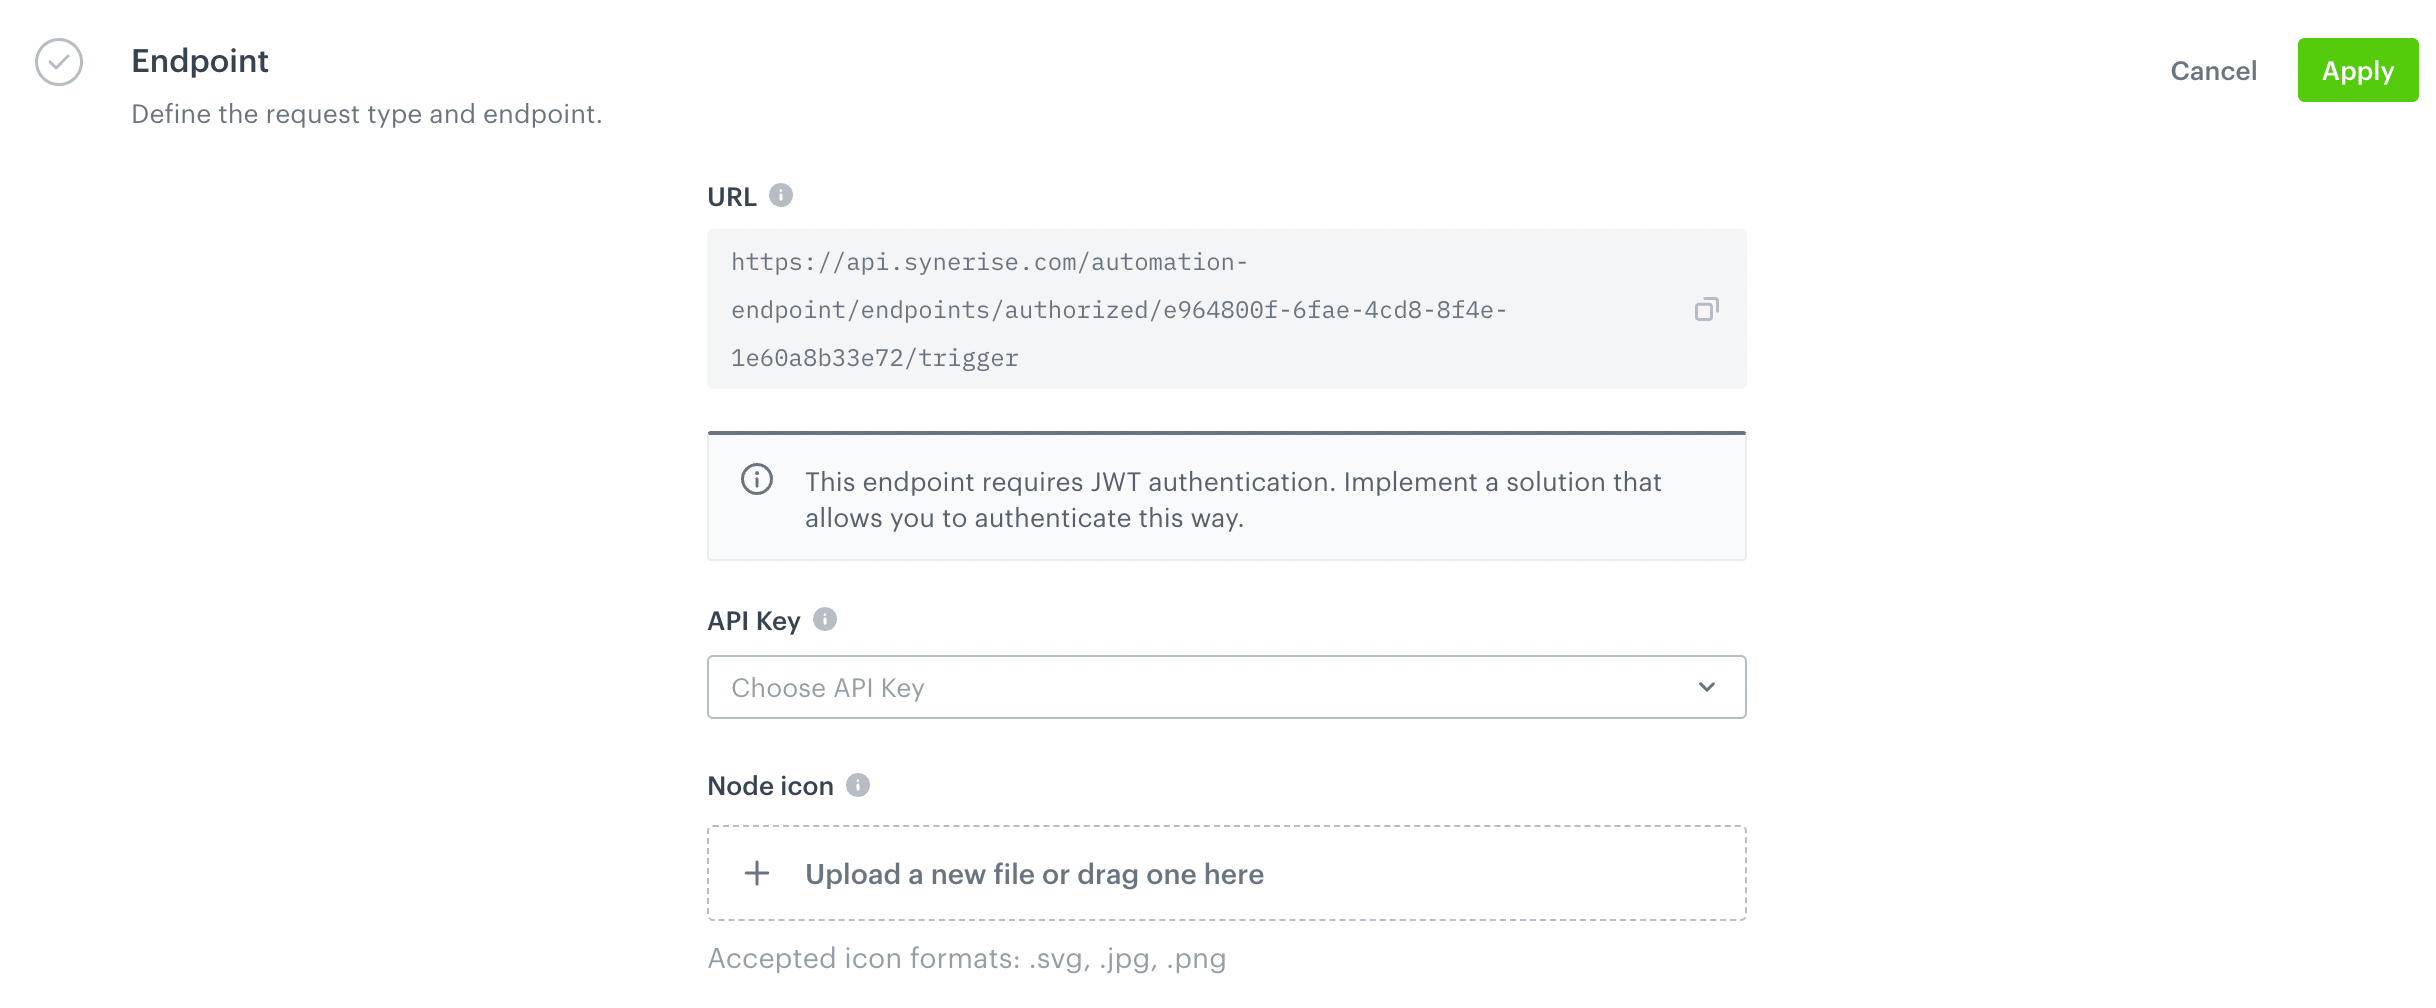Expand API Key options via the chevron

coord(1706,687)
